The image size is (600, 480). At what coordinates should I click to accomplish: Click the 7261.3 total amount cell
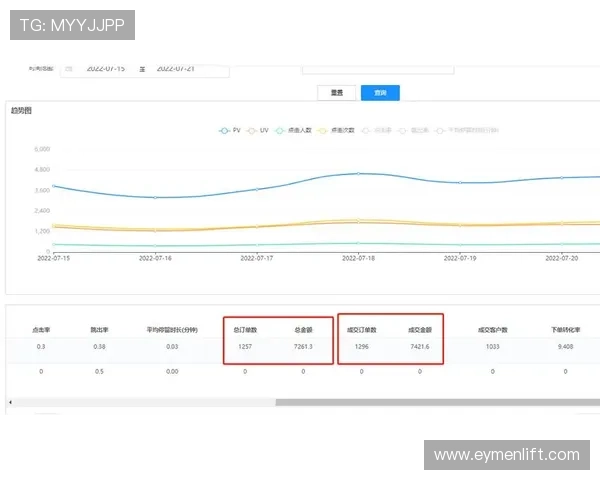point(303,346)
